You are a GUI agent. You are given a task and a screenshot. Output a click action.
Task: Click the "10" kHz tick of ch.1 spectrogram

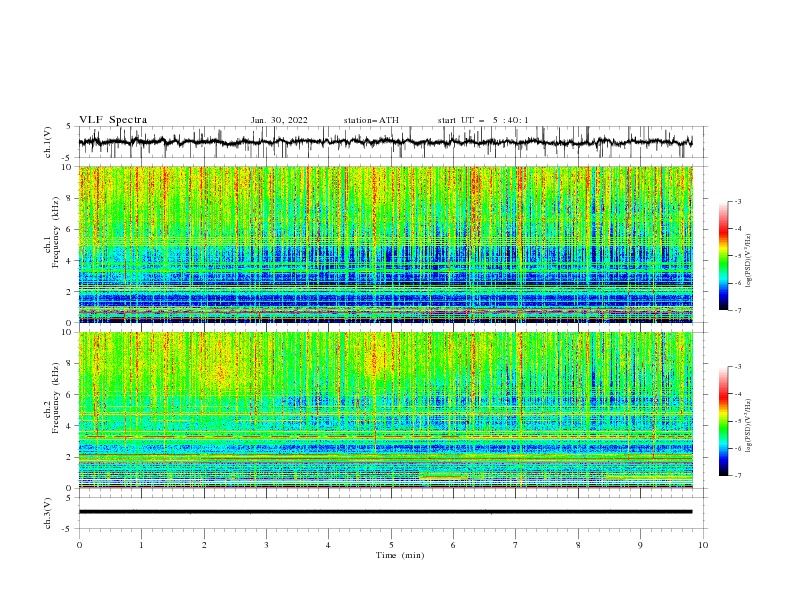(x=68, y=167)
